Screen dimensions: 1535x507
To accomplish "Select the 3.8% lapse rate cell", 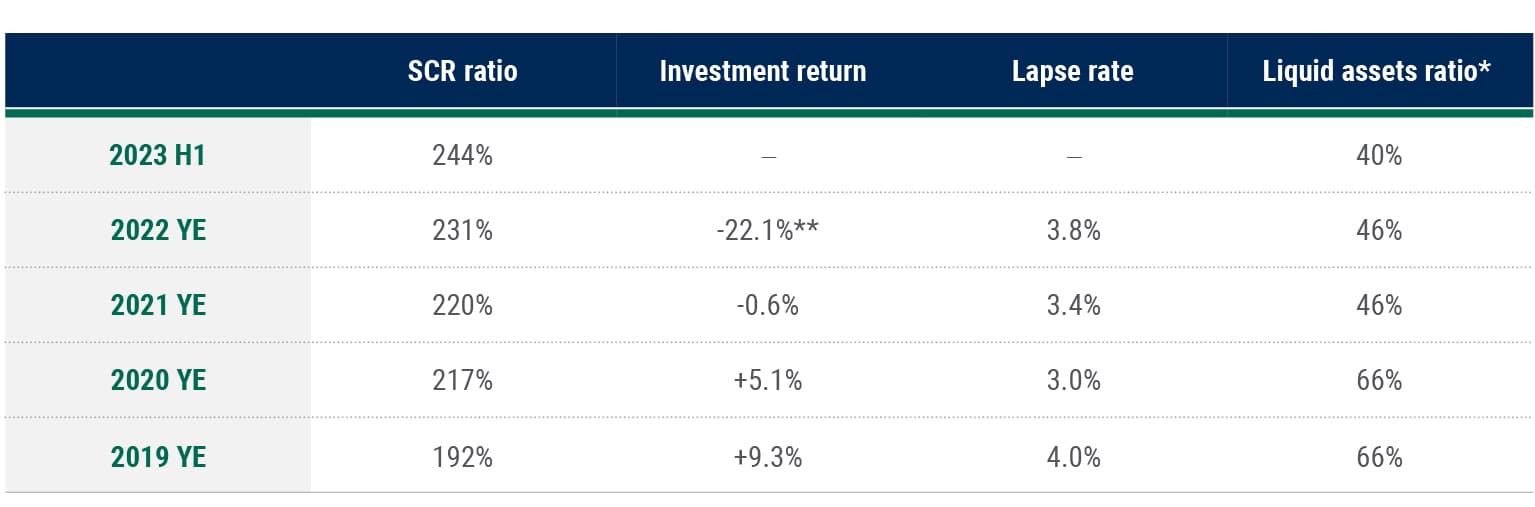I will coord(1073,230).
